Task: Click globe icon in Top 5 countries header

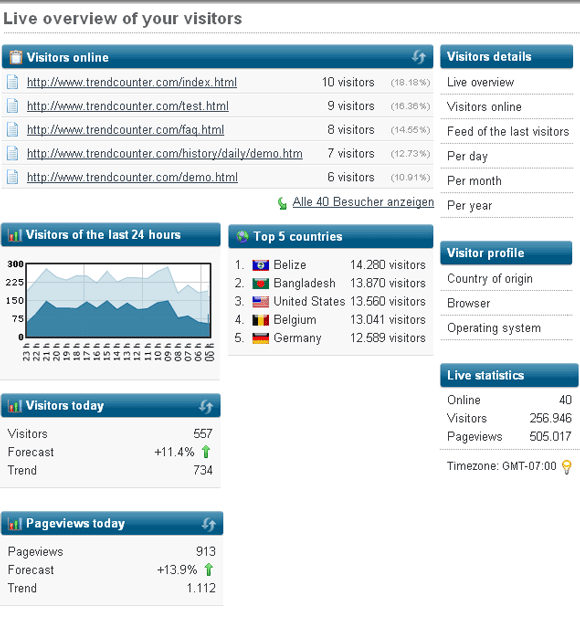Action: pyautogui.click(x=242, y=236)
